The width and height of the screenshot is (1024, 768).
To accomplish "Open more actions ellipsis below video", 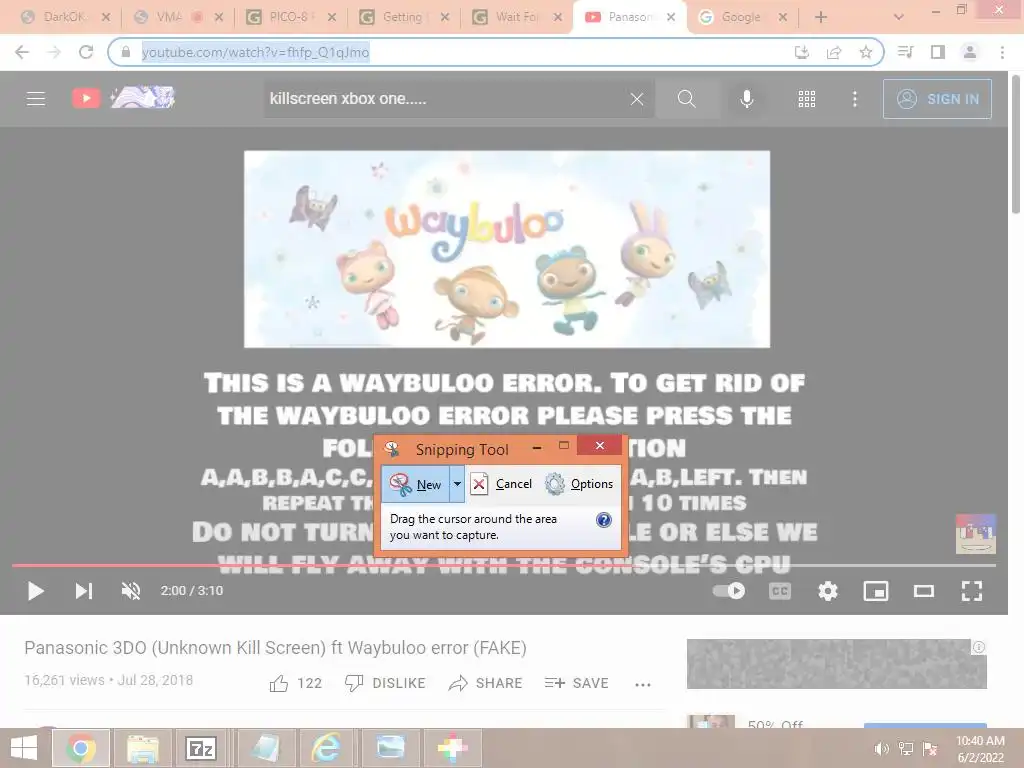I will [643, 684].
